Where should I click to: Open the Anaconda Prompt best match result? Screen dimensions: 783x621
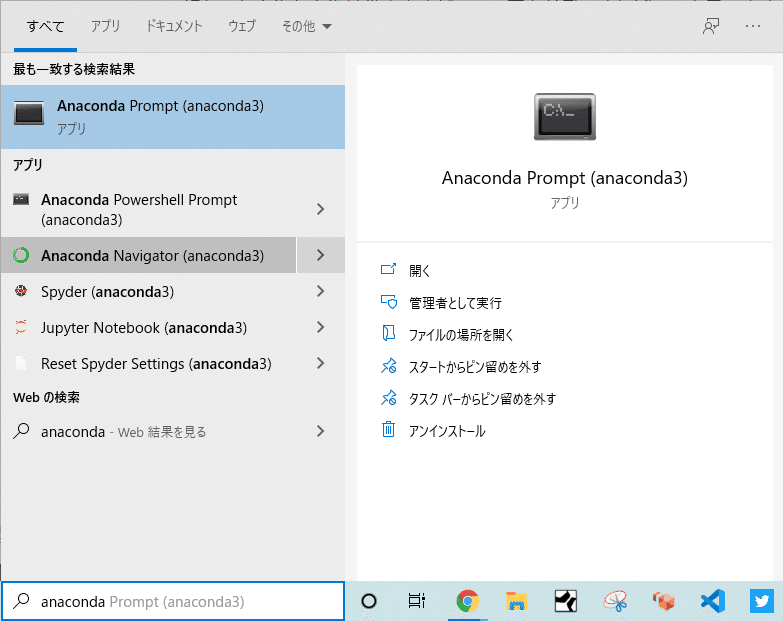tap(173, 117)
